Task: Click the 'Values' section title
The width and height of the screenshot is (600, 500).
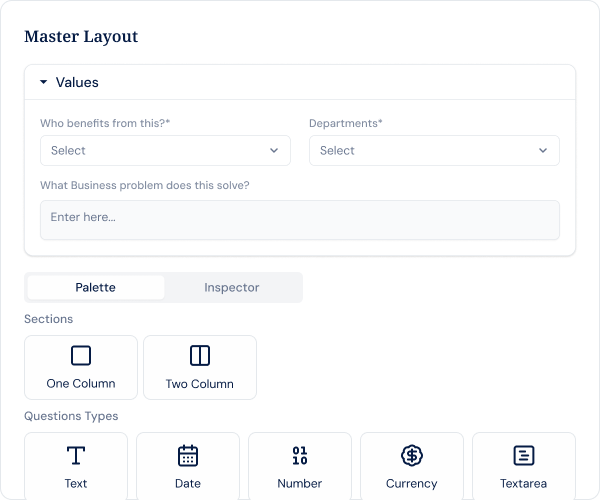Action: tap(77, 82)
